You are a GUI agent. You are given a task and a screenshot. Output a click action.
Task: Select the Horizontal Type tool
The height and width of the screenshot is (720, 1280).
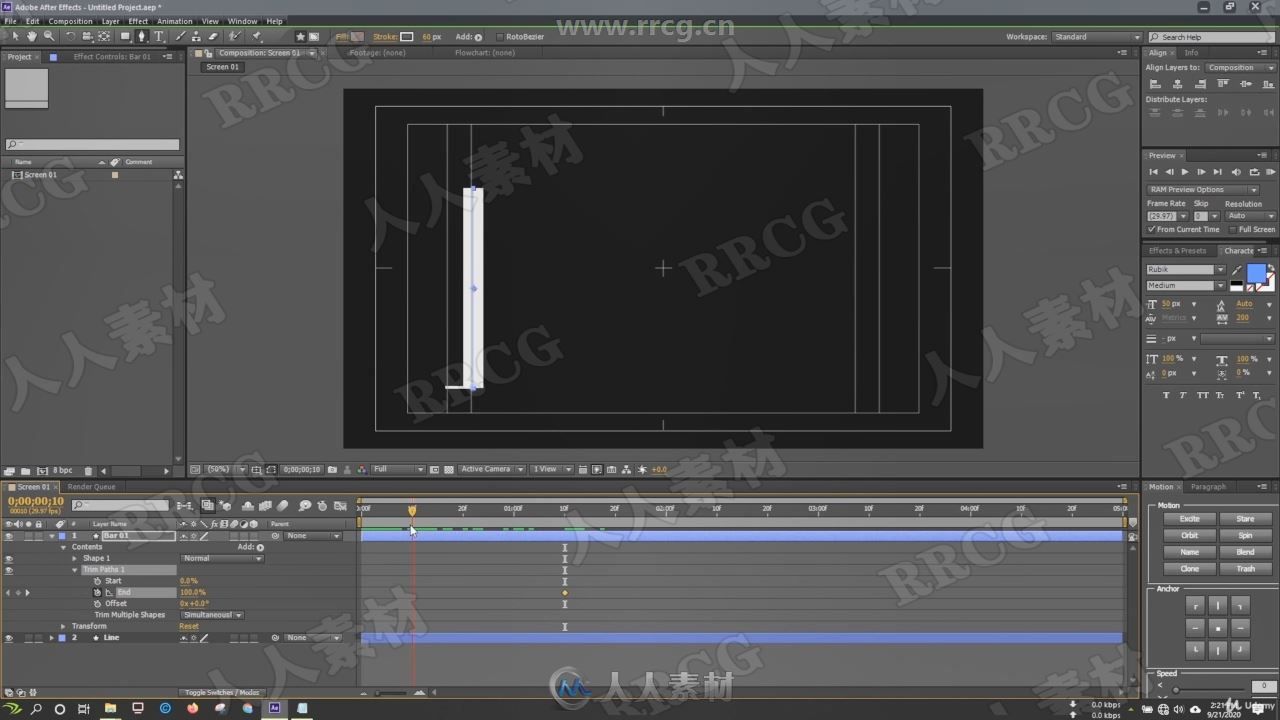click(158, 36)
